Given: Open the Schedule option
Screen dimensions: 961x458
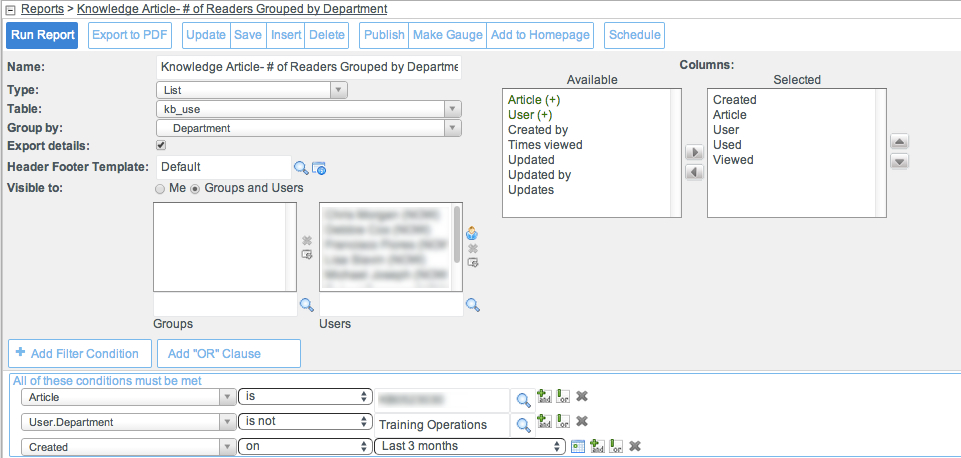Looking at the screenshot, I should click(x=634, y=35).
